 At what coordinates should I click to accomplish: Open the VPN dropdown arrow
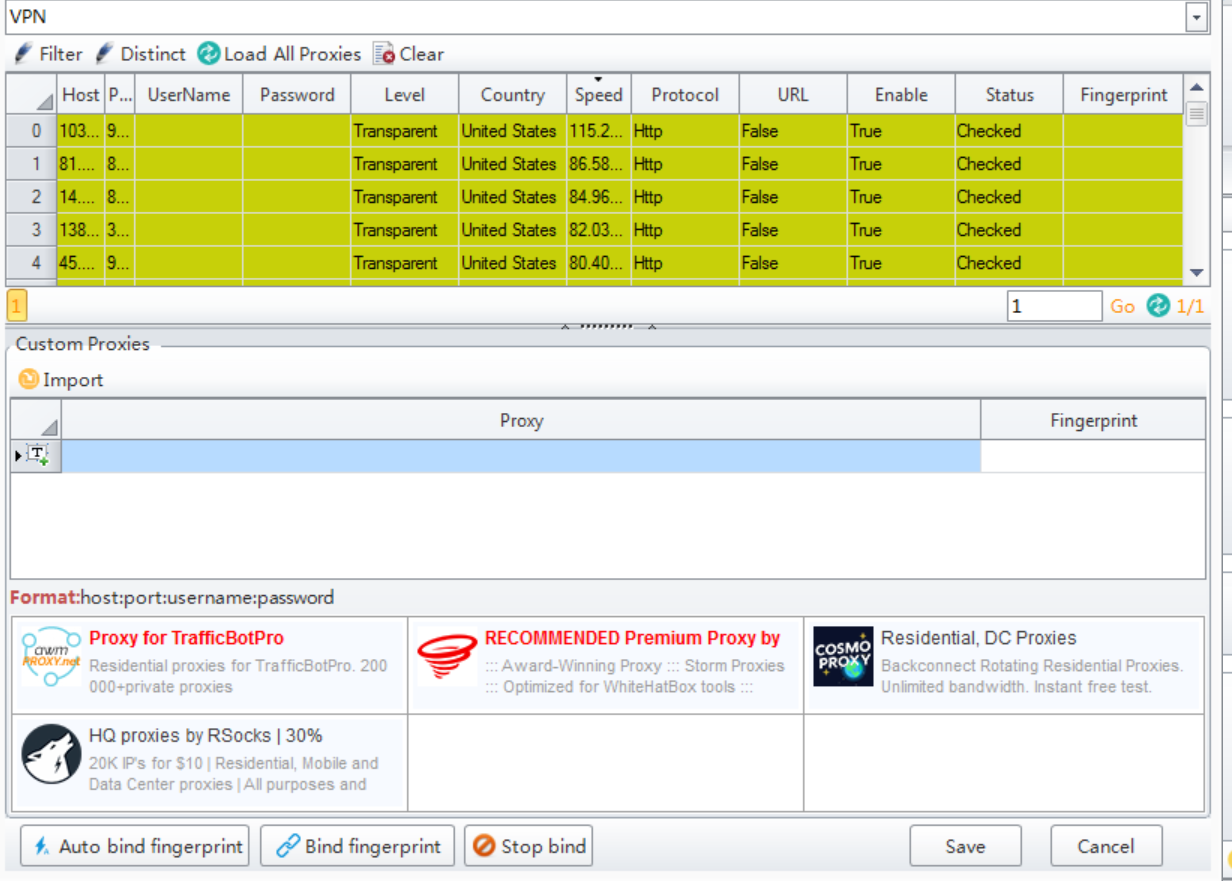[x=1196, y=17]
